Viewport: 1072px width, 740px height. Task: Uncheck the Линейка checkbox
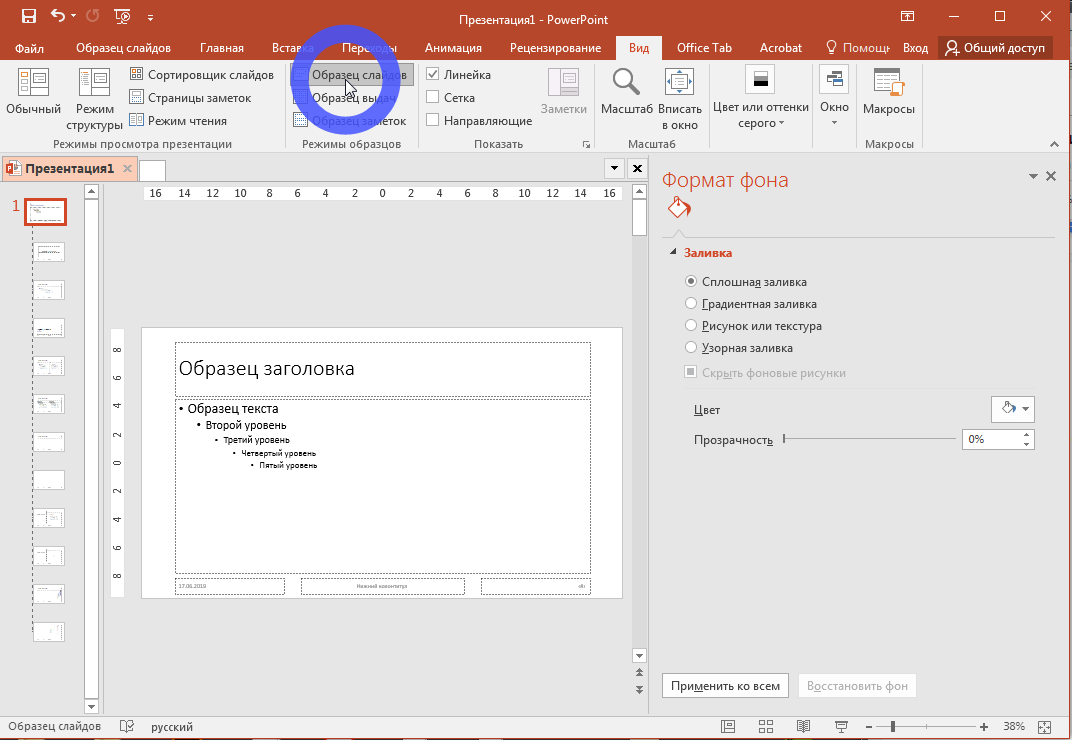(x=433, y=75)
